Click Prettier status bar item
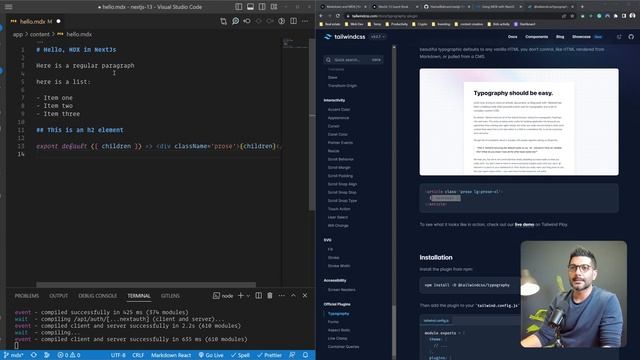 pyautogui.click(x=269, y=355)
